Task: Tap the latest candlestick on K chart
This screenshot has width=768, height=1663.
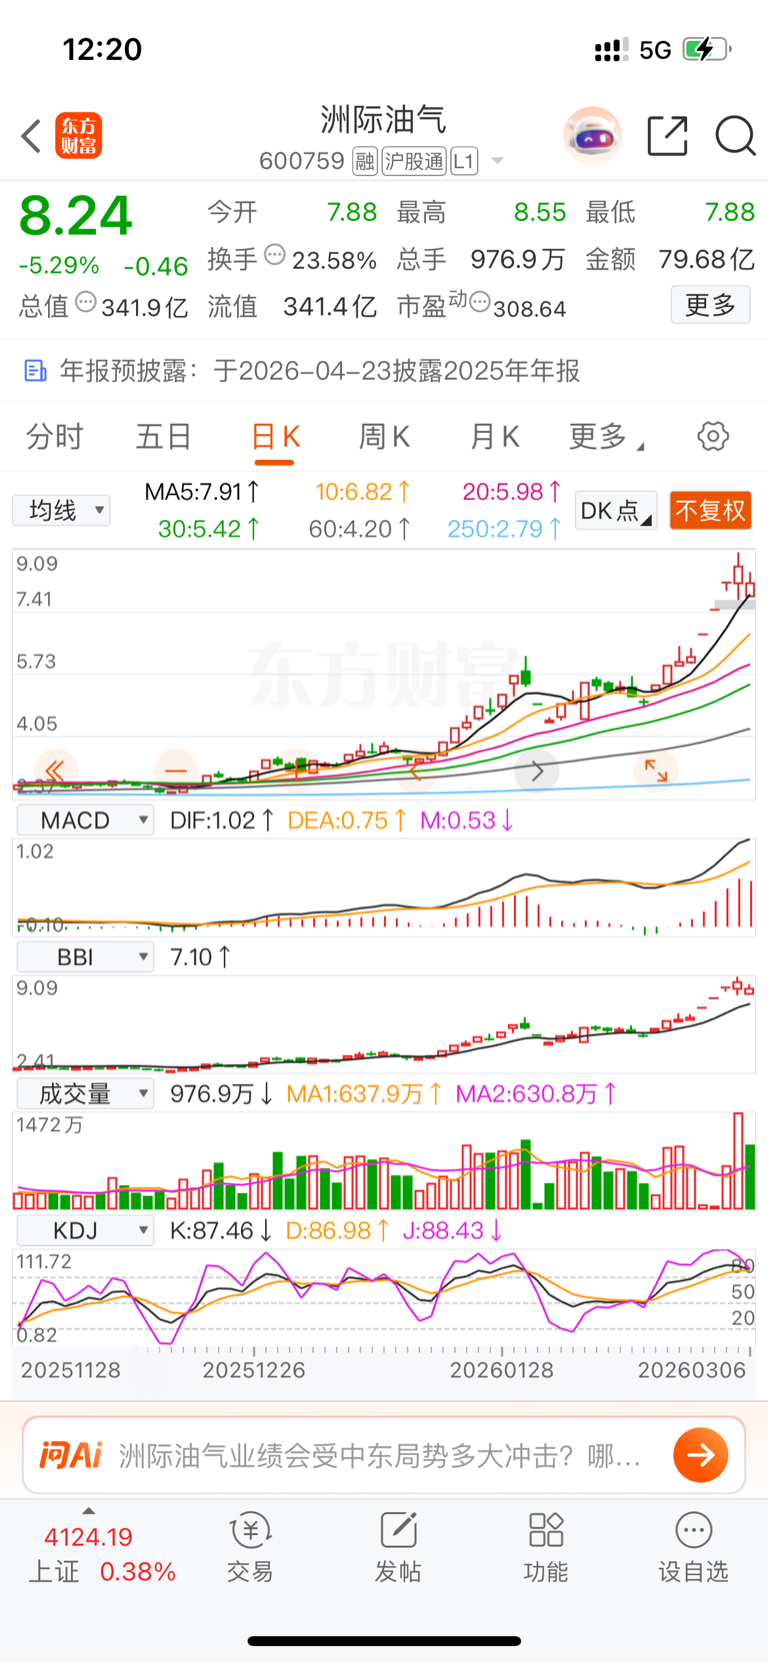Action: tap(749, 585)
